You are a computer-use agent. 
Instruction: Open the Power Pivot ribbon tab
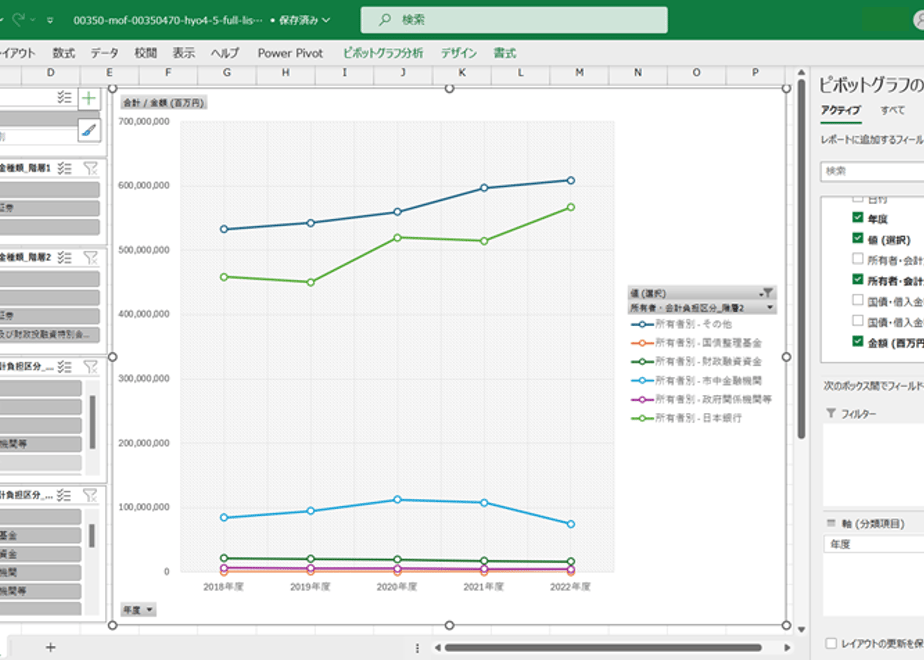pyautogui.click(x=291, y=53)
